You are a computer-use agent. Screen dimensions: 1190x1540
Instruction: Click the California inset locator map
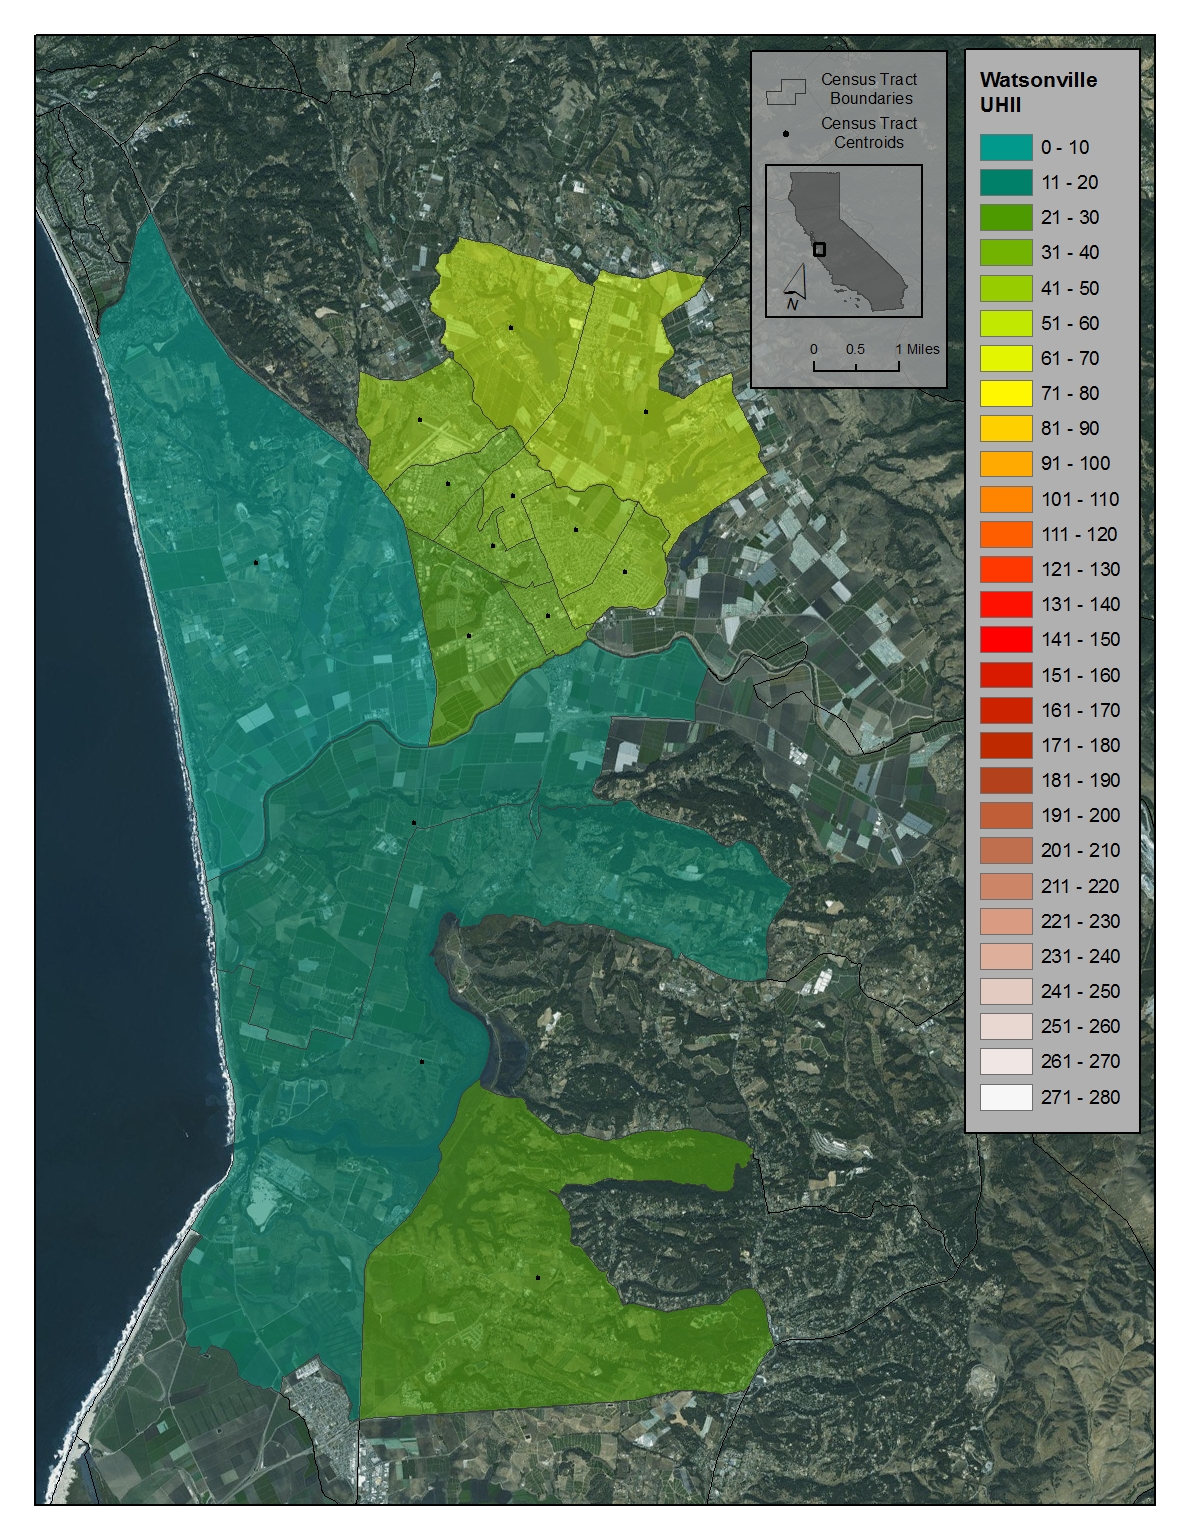point(844,241)
